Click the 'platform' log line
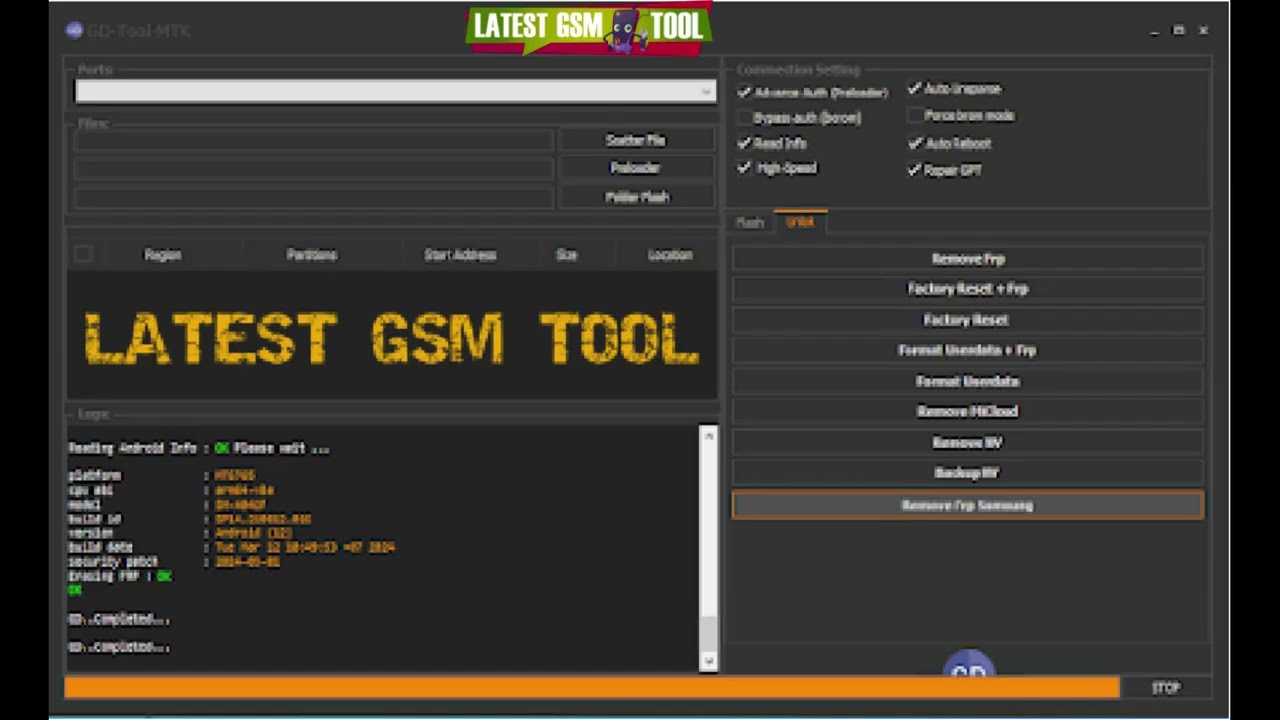Viewport: 1280px width, 720px height. tap(162, 476)
